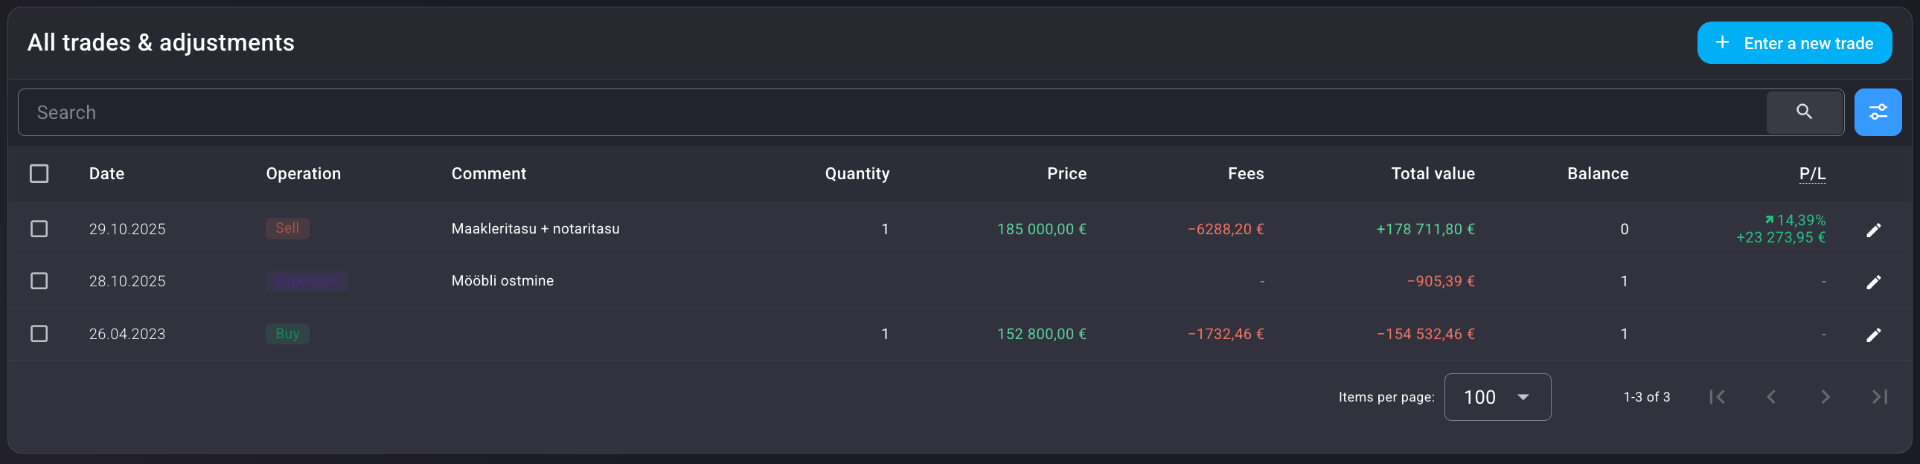
Task: Select the 28.10.2025 row checkbox
Action: [39, 281]
